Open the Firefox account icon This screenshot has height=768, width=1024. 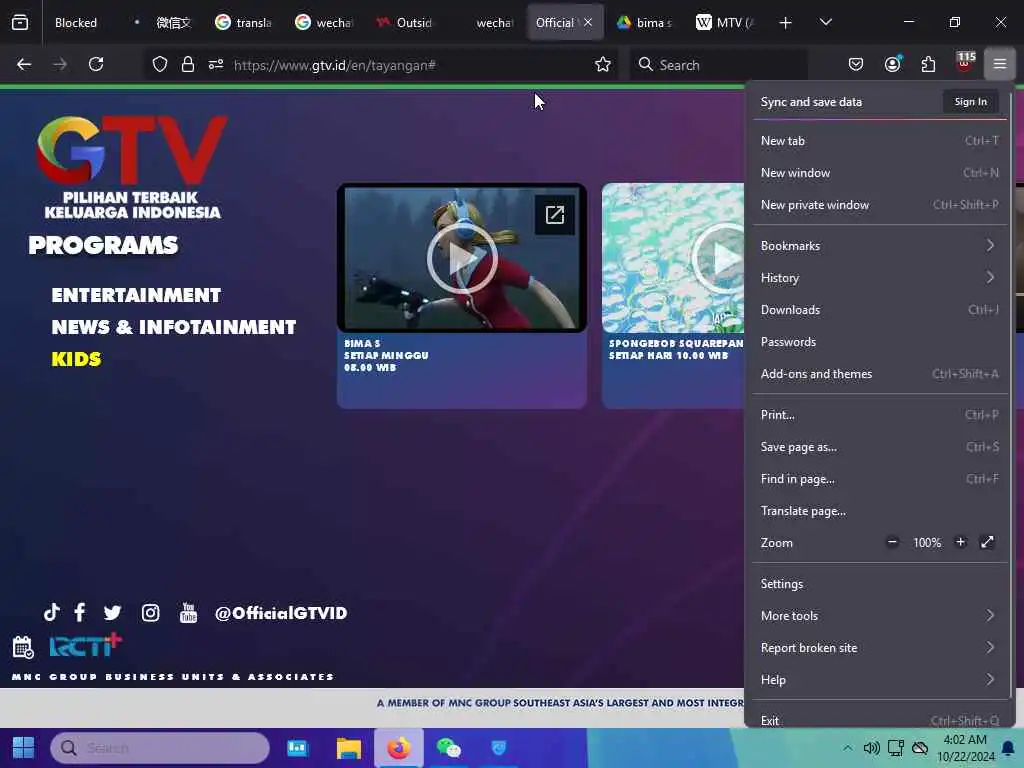tap(892, 64)
